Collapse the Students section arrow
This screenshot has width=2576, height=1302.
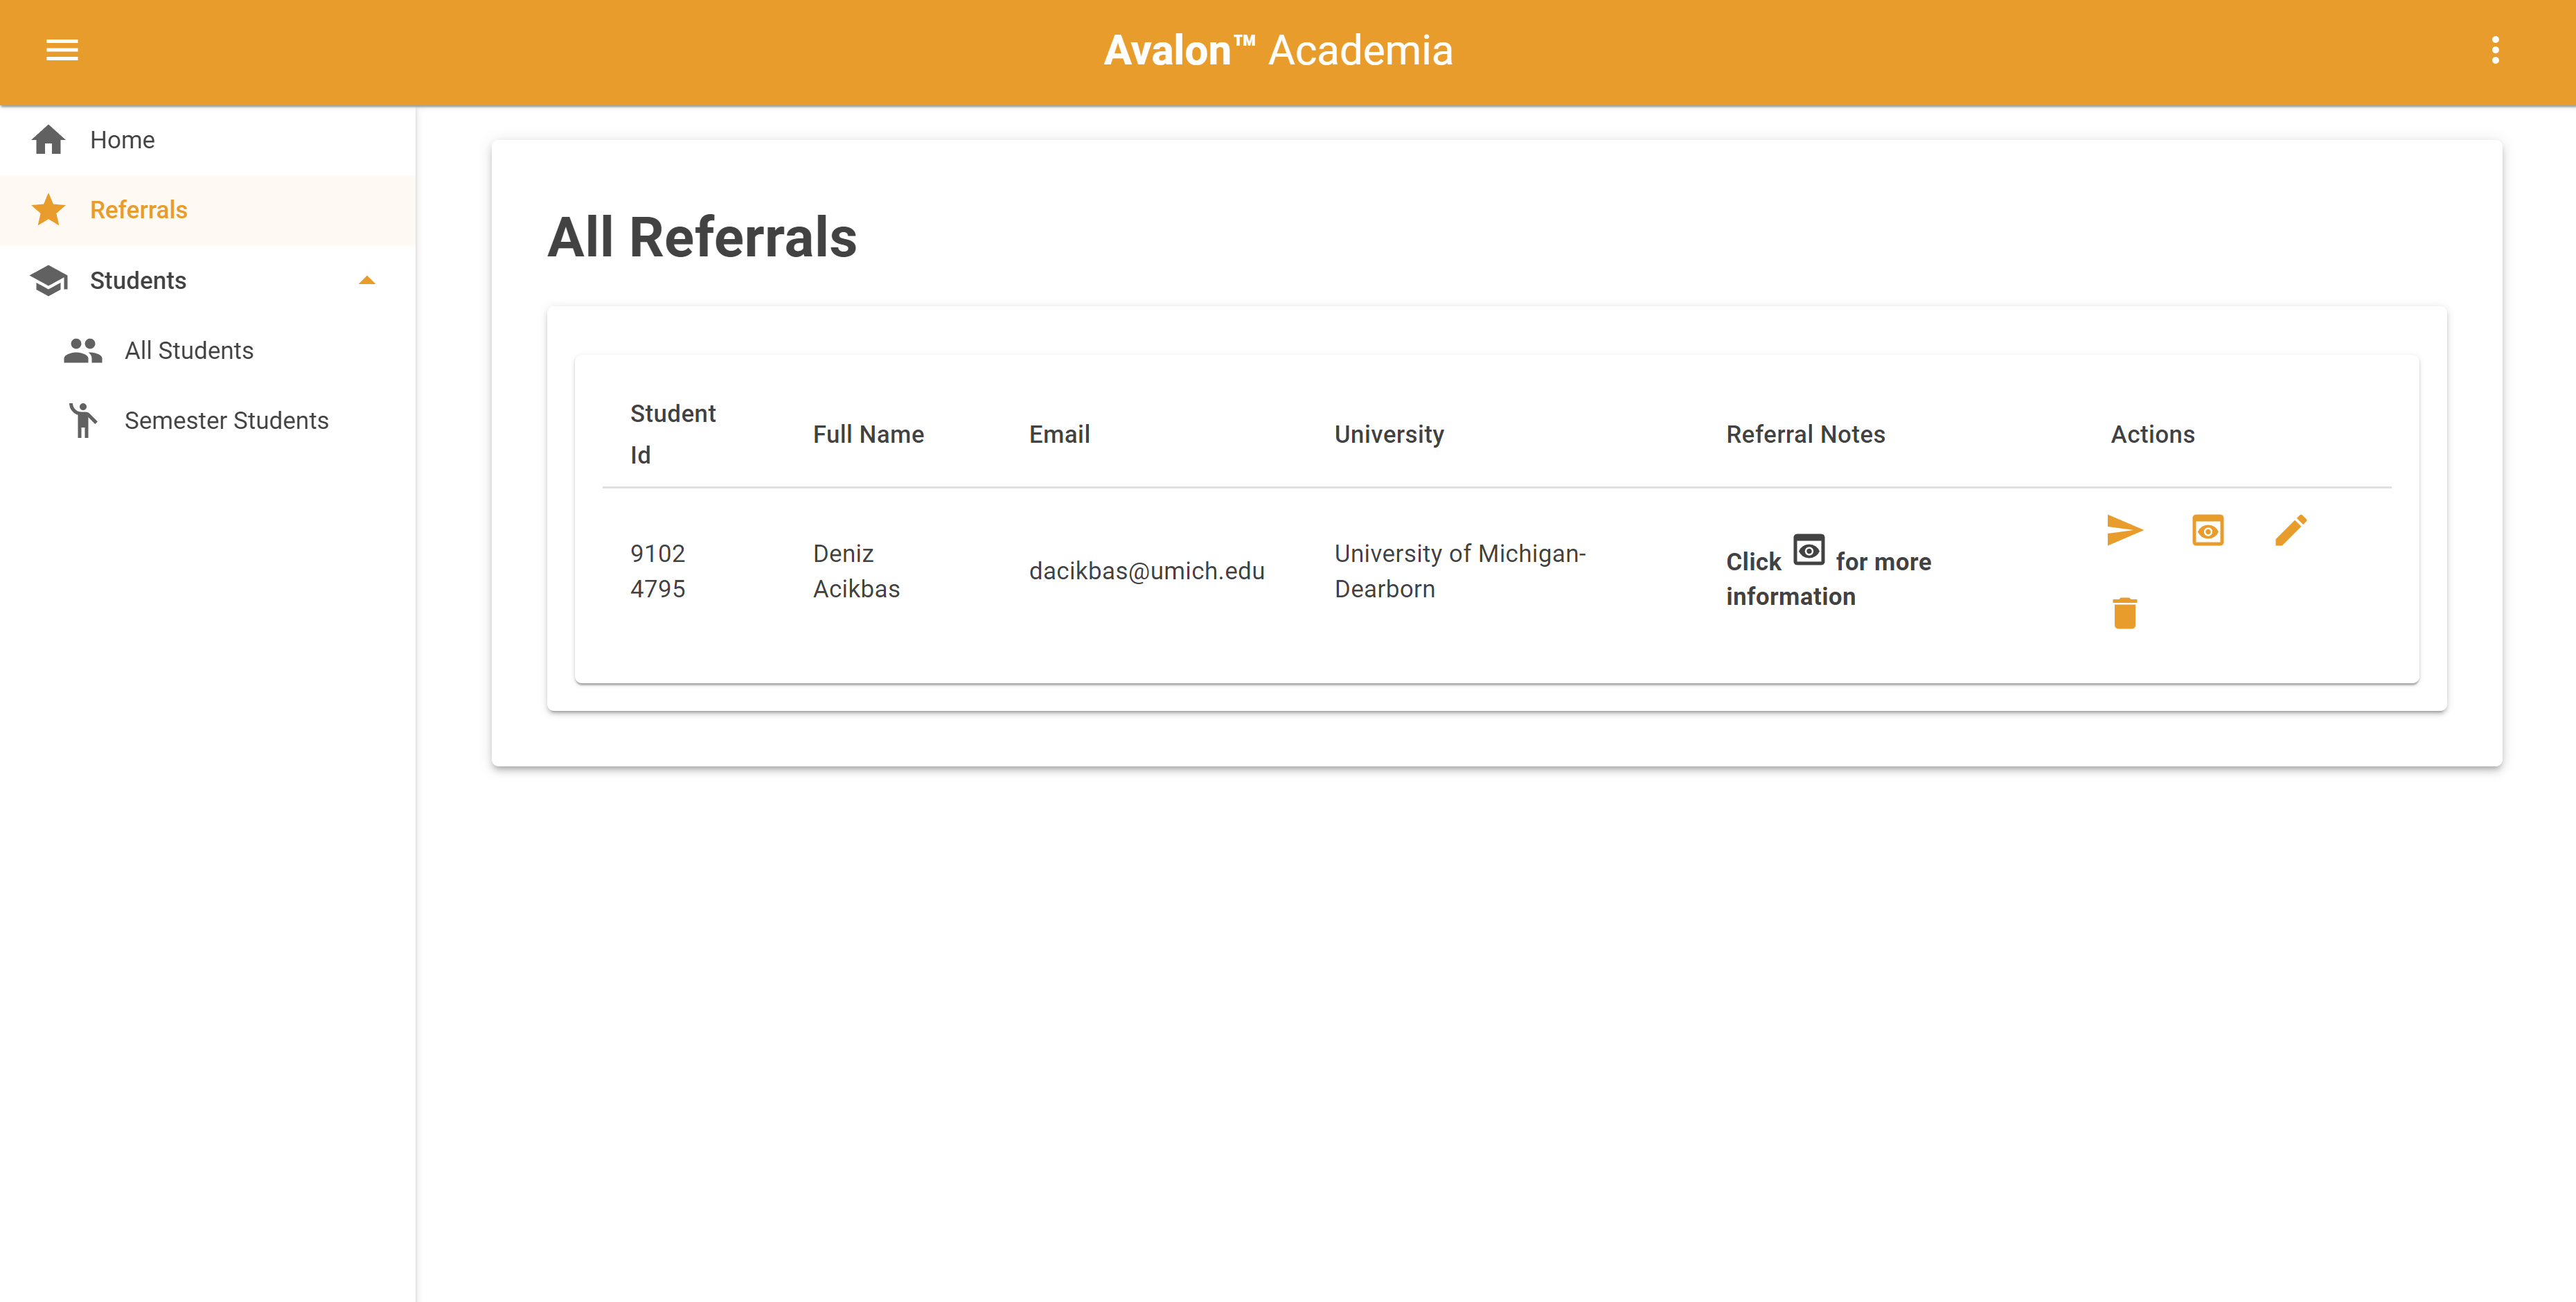pos(367,281)
